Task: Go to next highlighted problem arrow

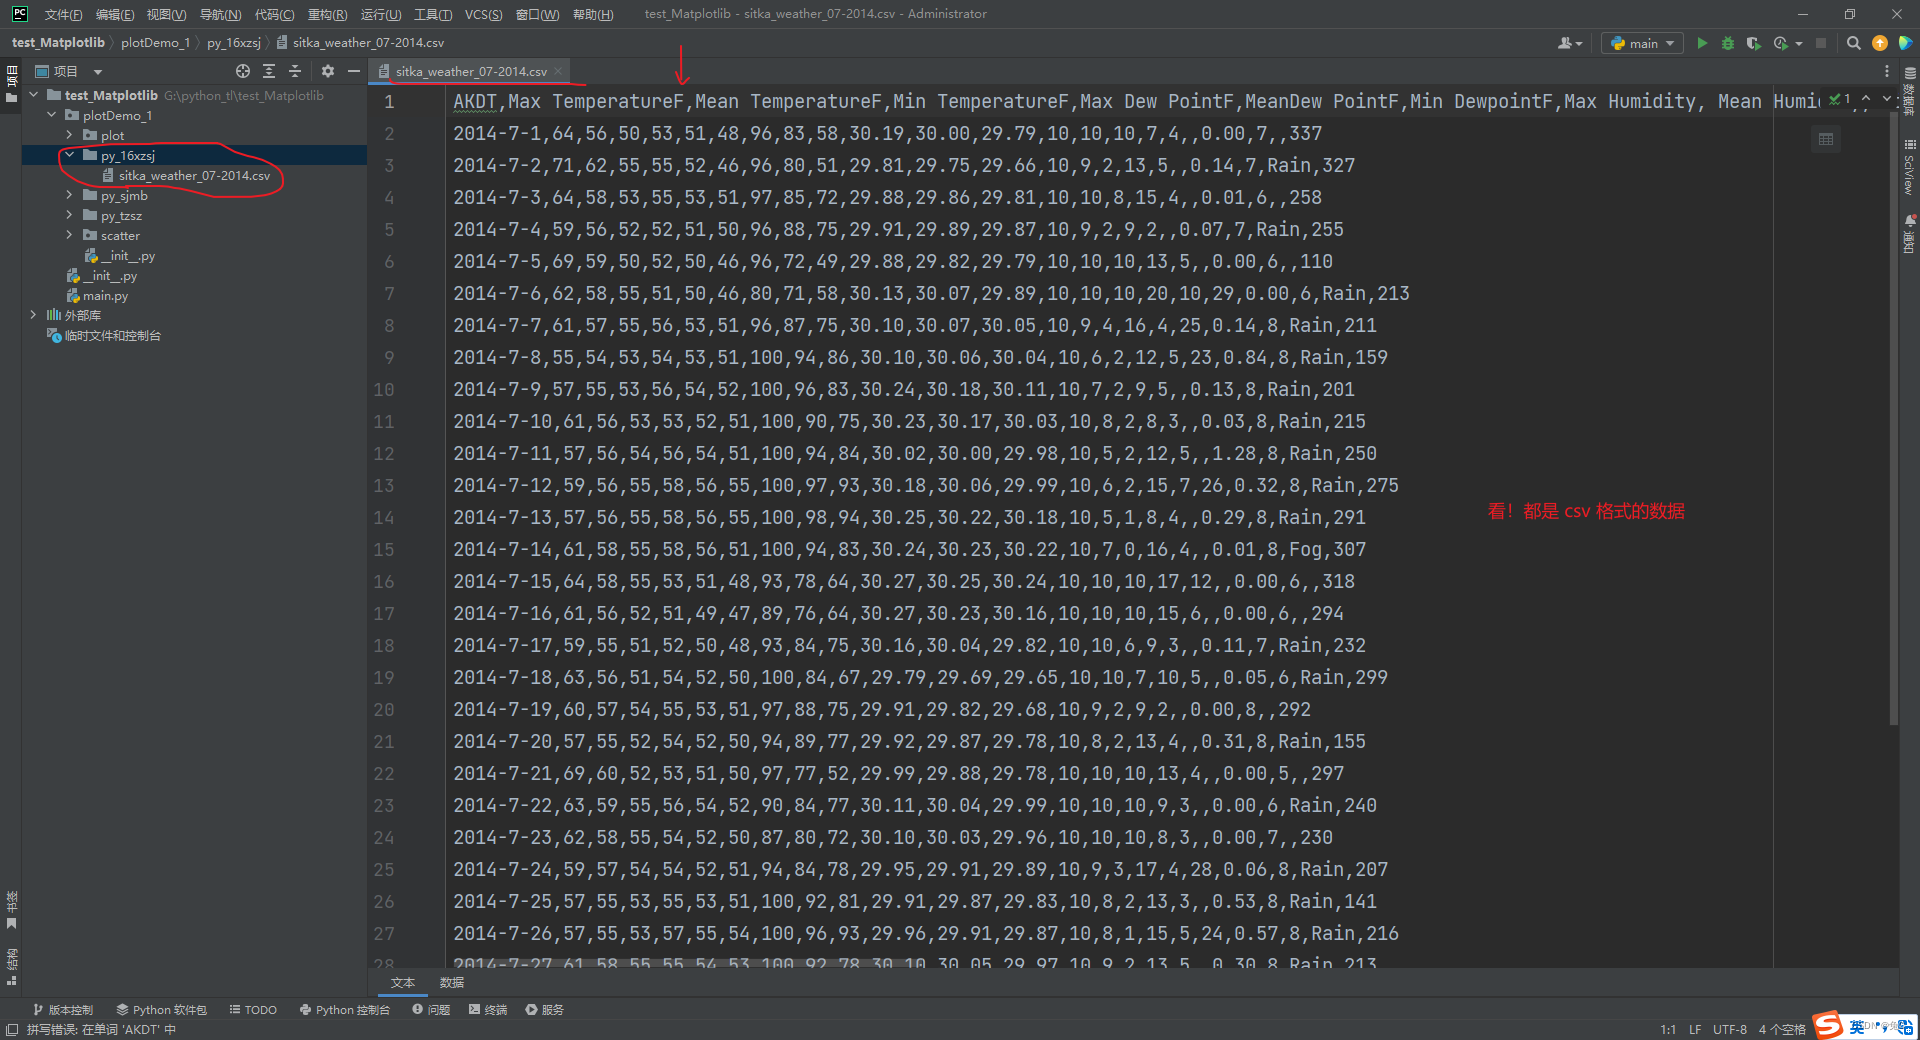Action: pyautogui.click(x=1887, y=99)
